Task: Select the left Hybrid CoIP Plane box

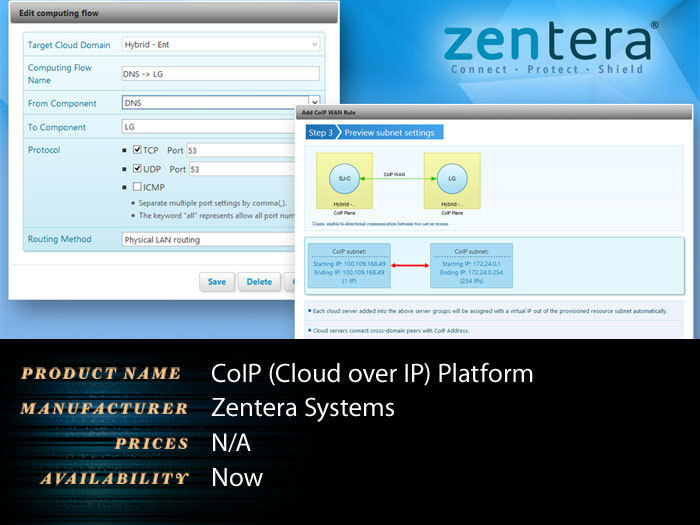Action: [x=345, y=181]
